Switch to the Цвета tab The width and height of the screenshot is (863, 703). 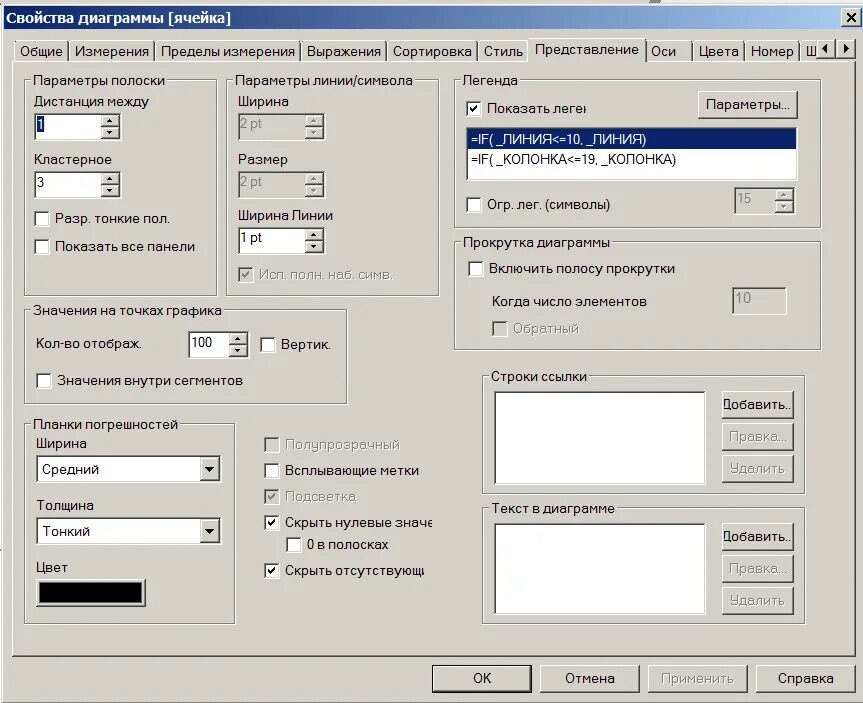pyautogui.click(x=718, y=51)
